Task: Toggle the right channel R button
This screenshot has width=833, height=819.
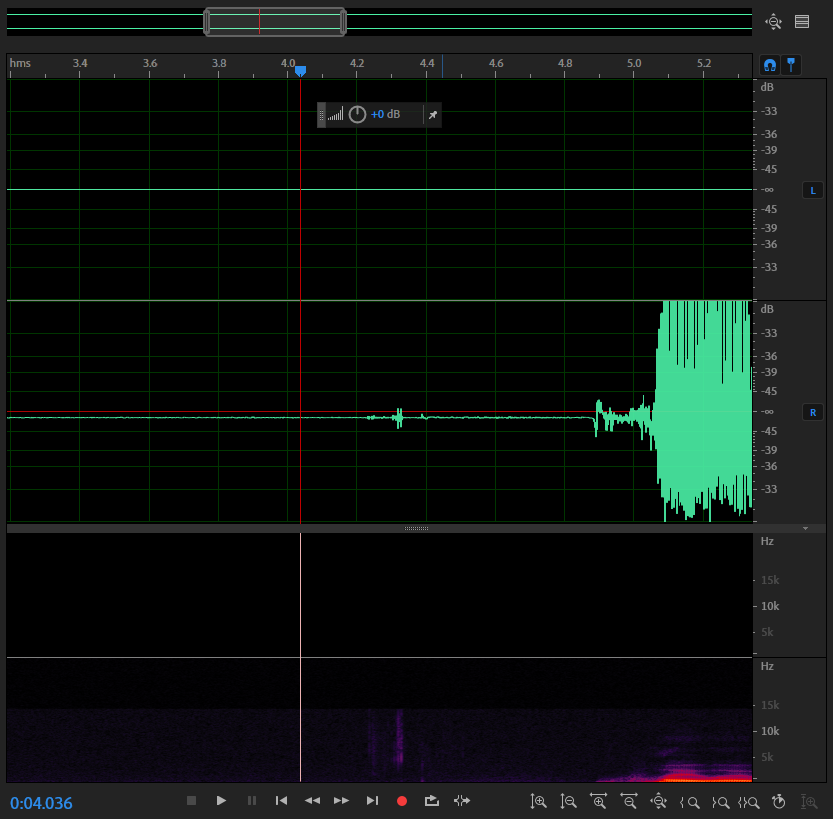Action: pos(812,412)
